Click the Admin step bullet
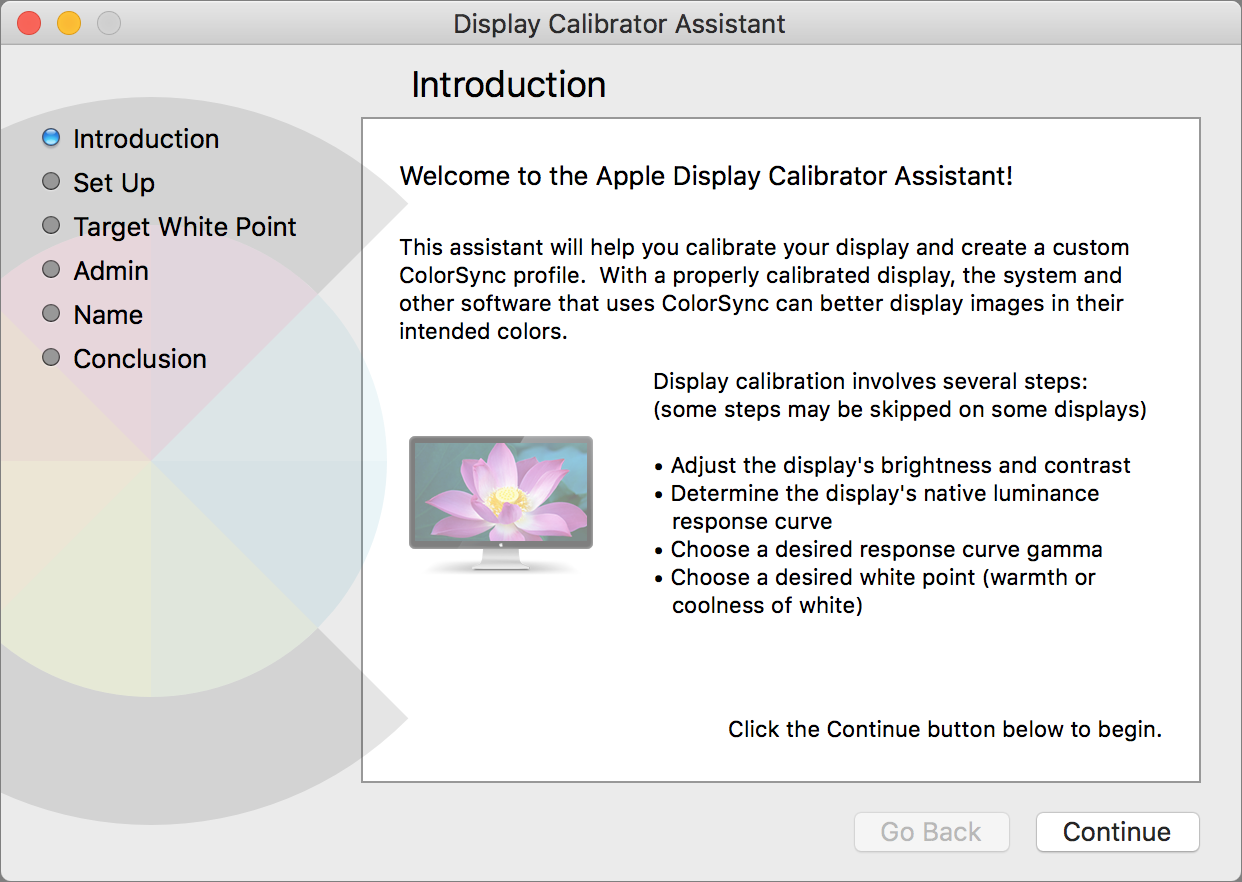Image resolution: width=1242 pixels, height=882 pixels. 51,270
